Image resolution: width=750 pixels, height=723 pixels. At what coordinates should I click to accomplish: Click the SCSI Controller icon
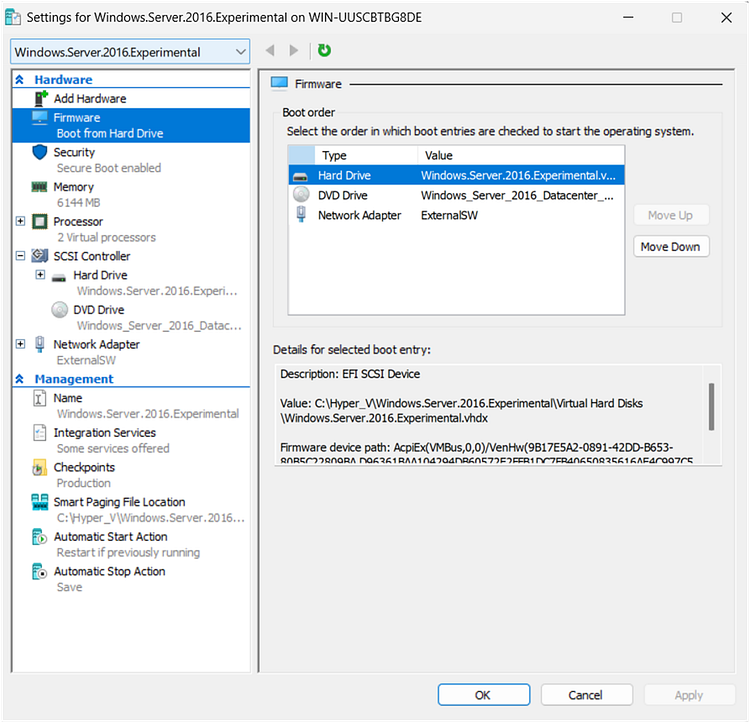pos(40,256)
